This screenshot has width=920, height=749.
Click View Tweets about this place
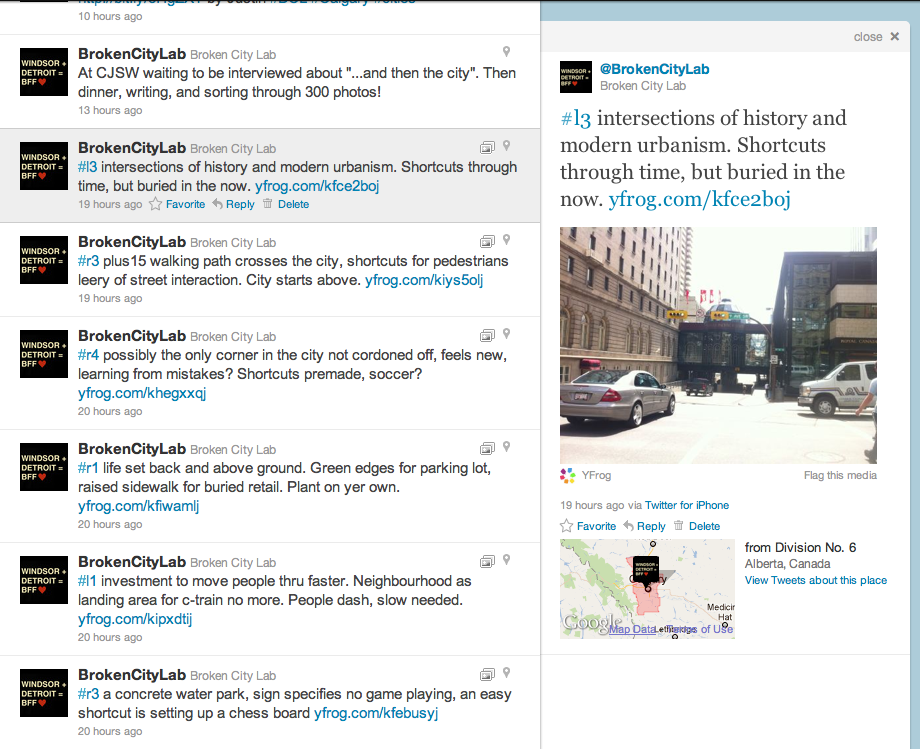pyautogui.click(x=816, y=580)
